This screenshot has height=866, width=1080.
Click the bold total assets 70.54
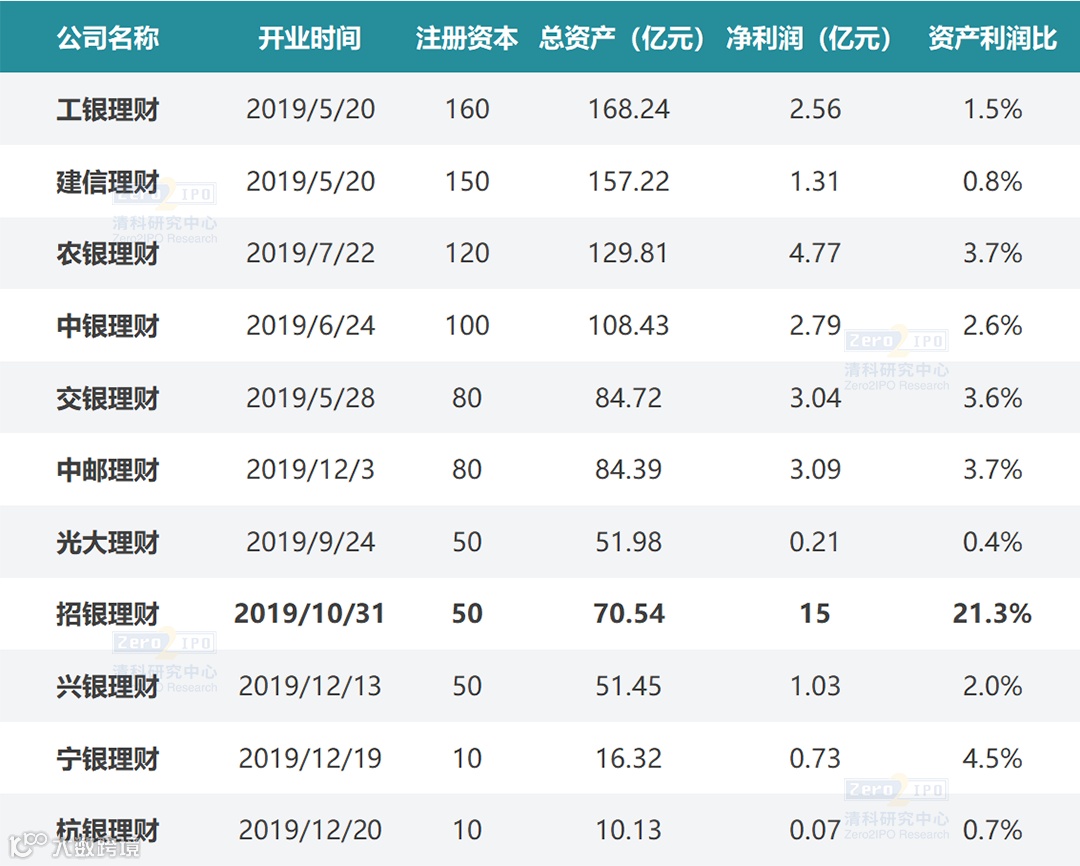(x=630, y=614)
